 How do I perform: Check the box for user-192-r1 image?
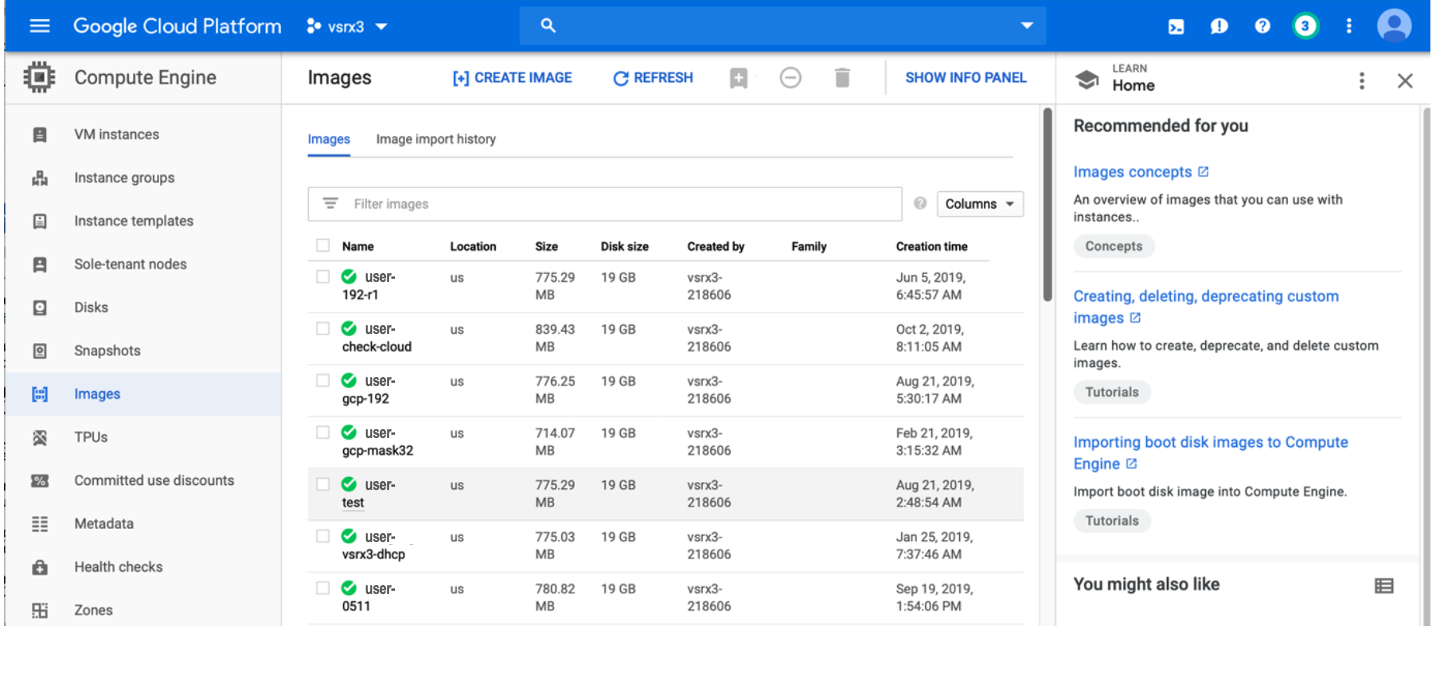[323, 277]
